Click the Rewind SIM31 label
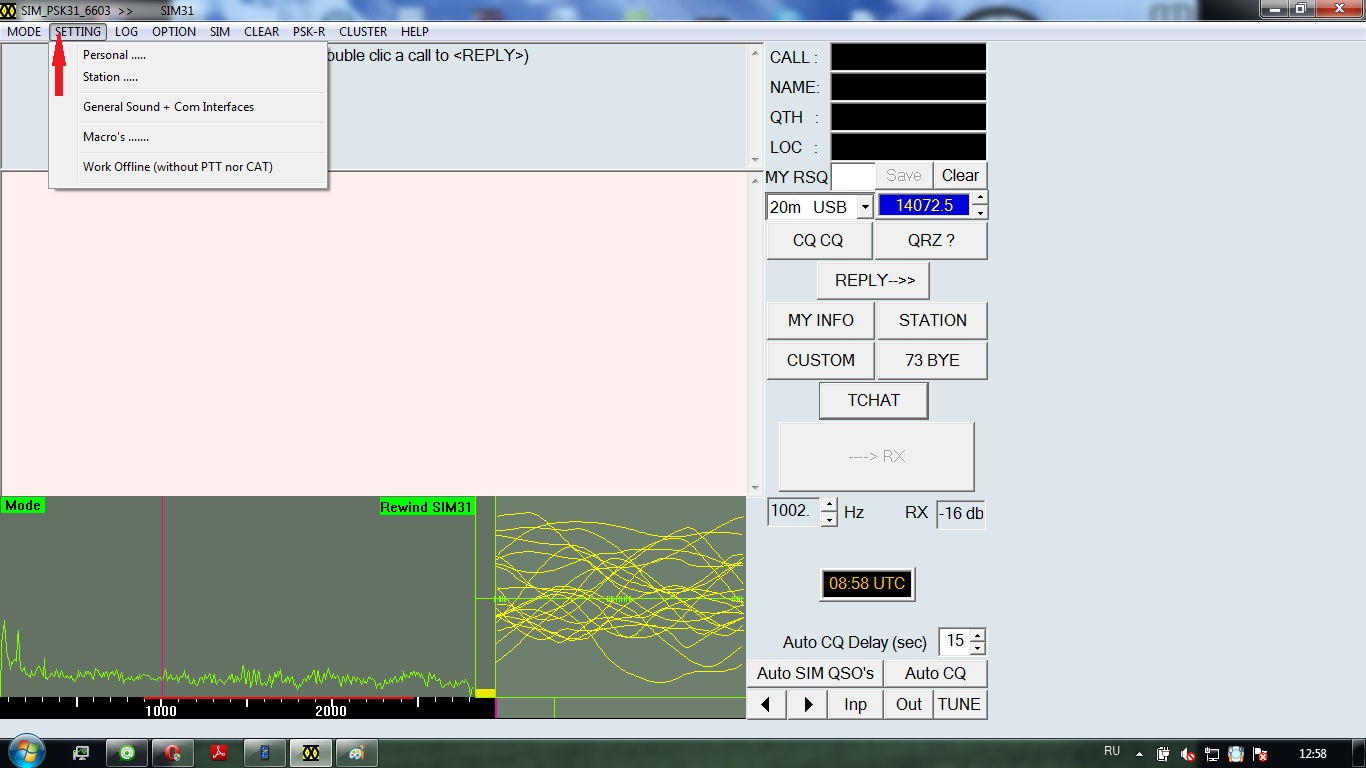The image size is (1366, 768). coord(426,507)
